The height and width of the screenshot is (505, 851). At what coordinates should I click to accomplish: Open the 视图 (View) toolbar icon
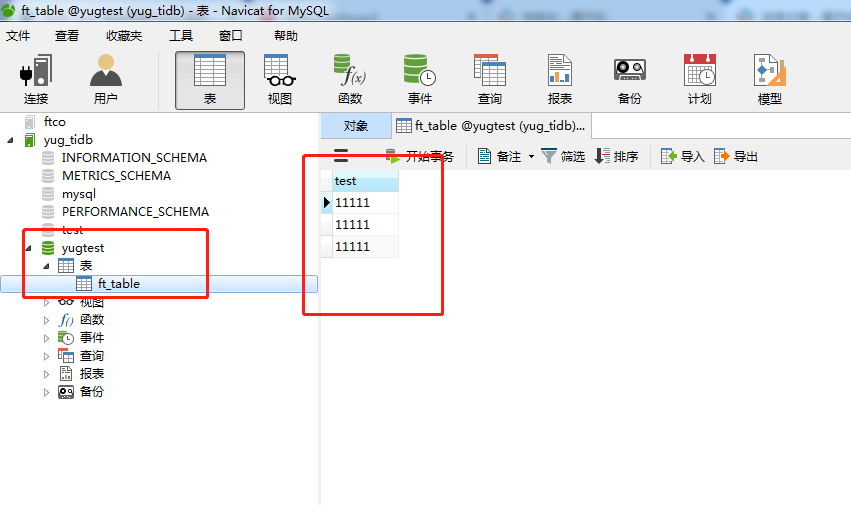click(x=280, y=80)
